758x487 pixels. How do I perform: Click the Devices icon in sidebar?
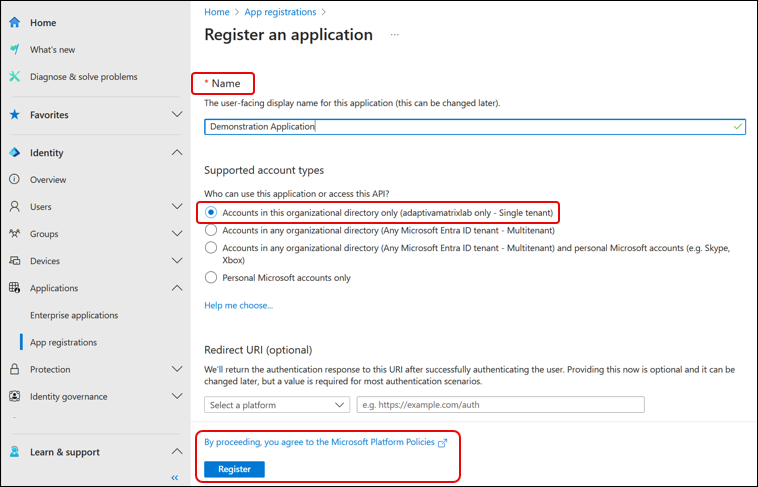pyautogui.click(x=15, y=261)
